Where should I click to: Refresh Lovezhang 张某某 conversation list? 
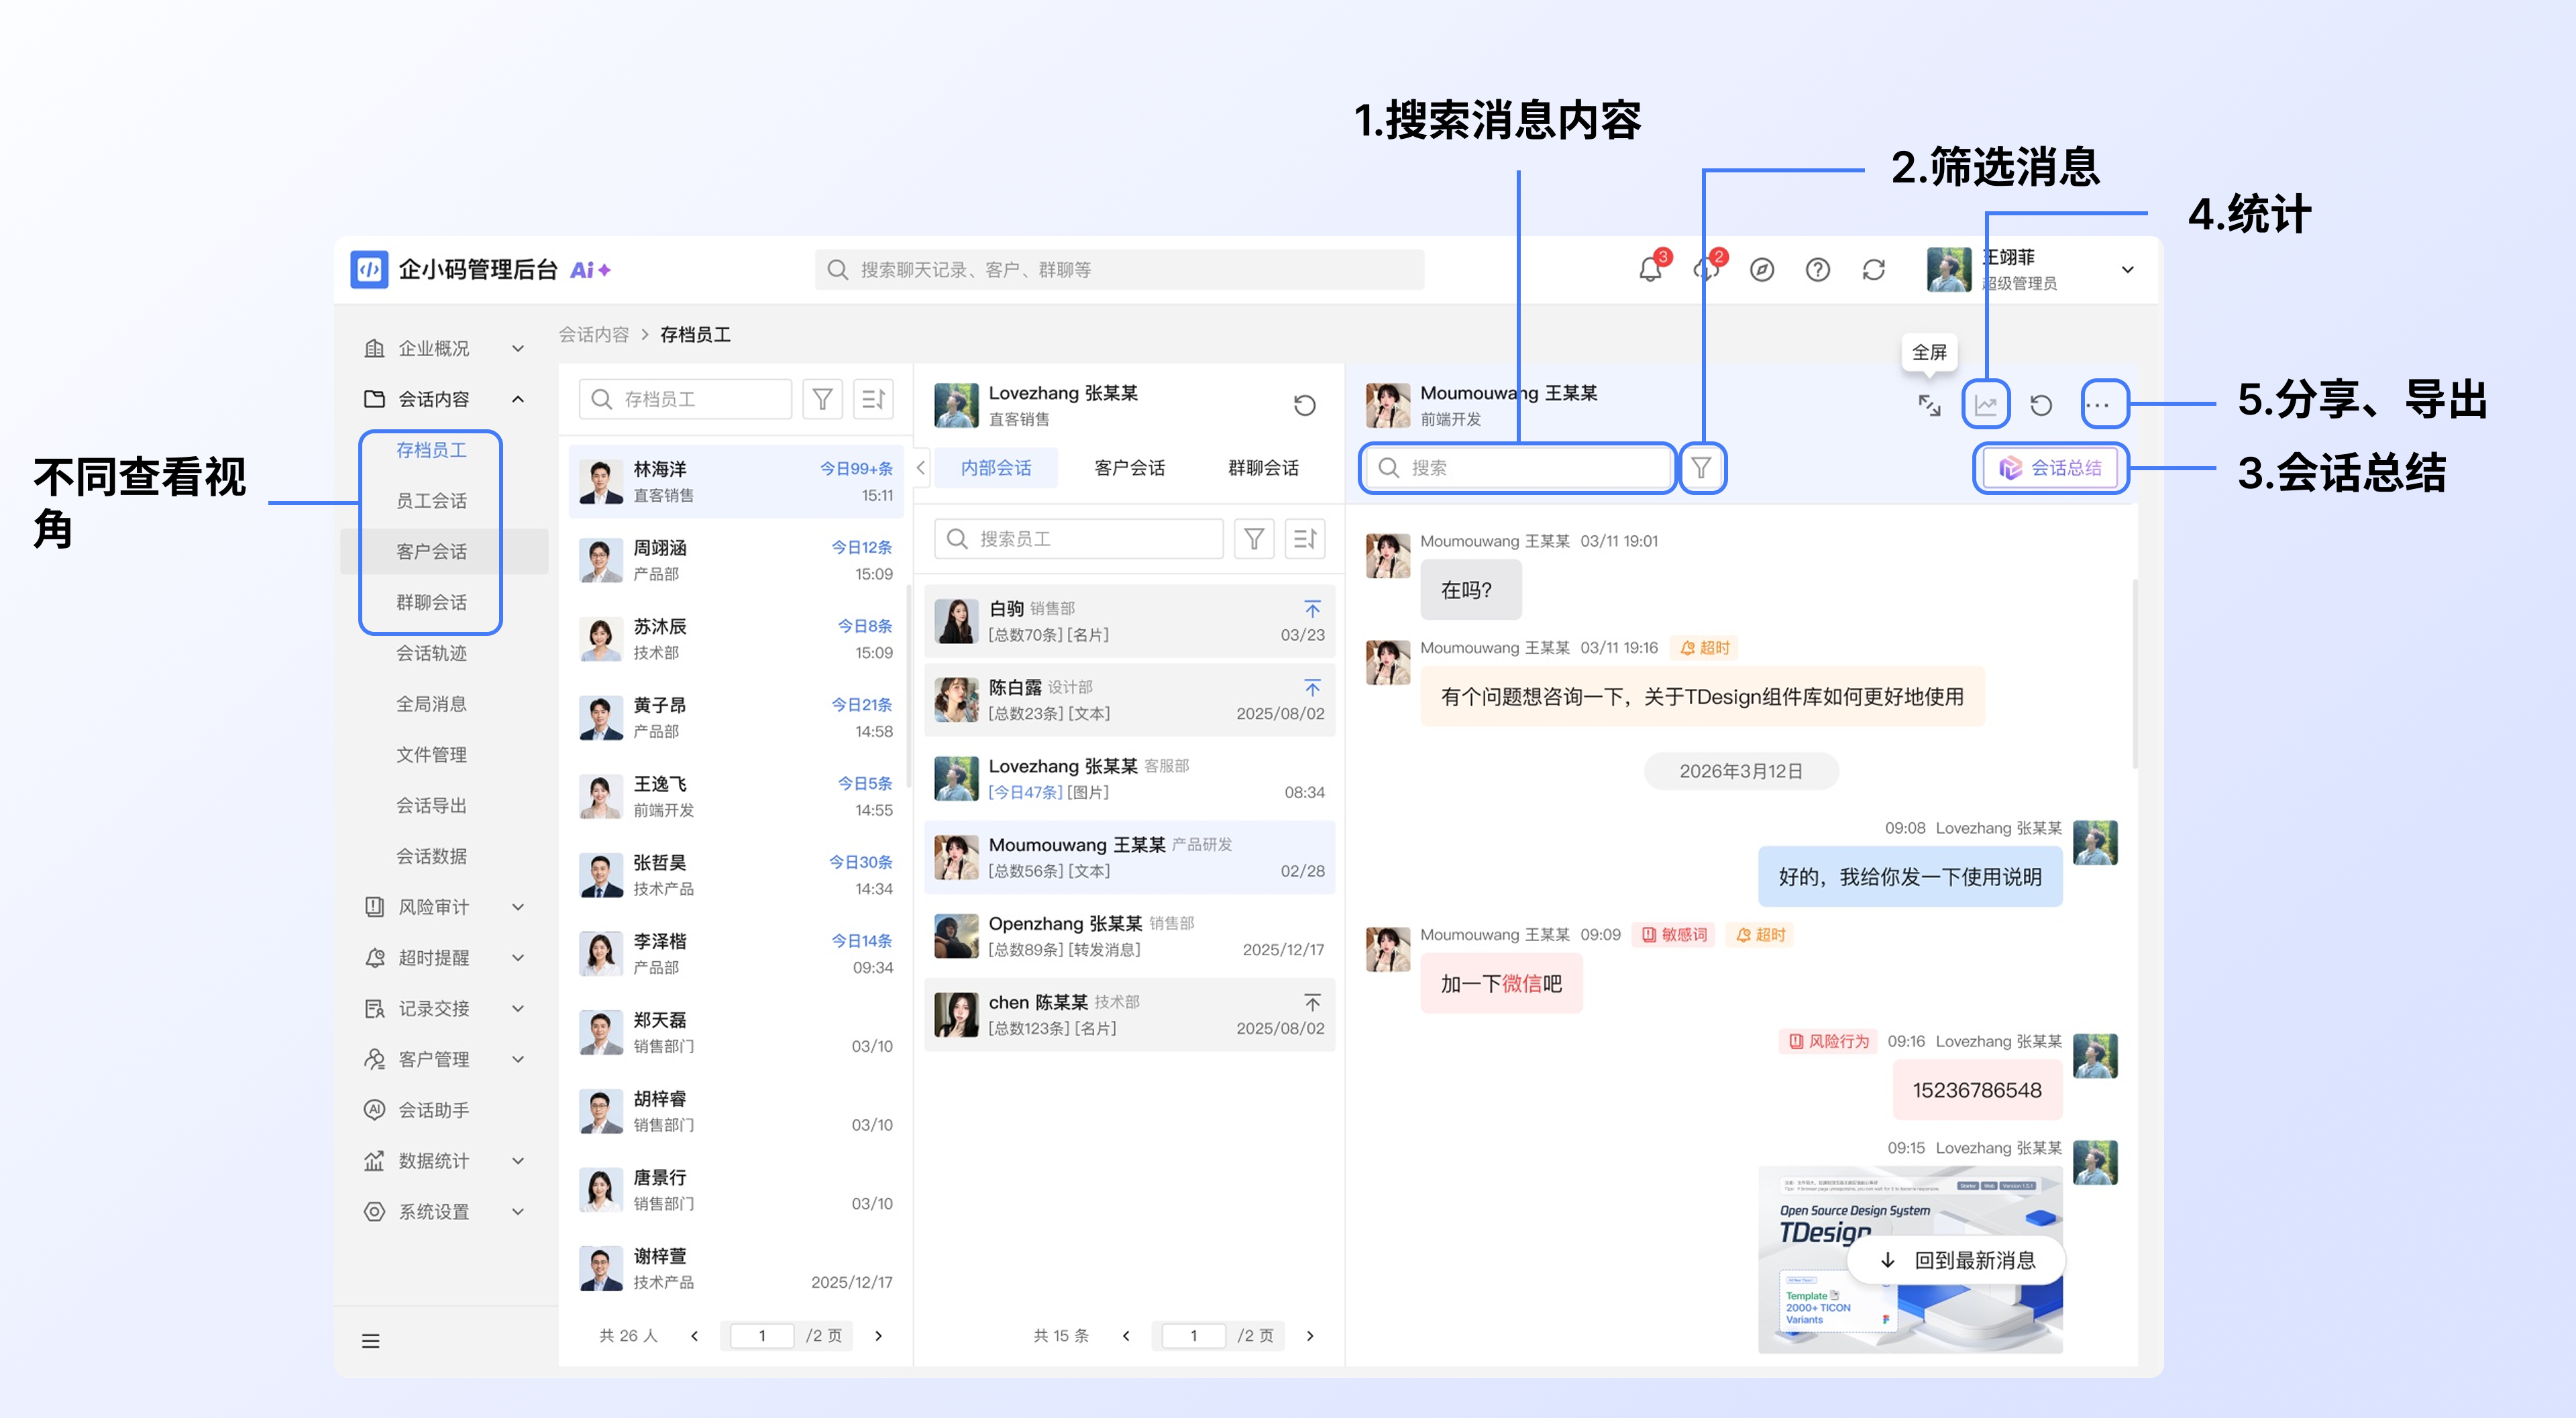1304,405
